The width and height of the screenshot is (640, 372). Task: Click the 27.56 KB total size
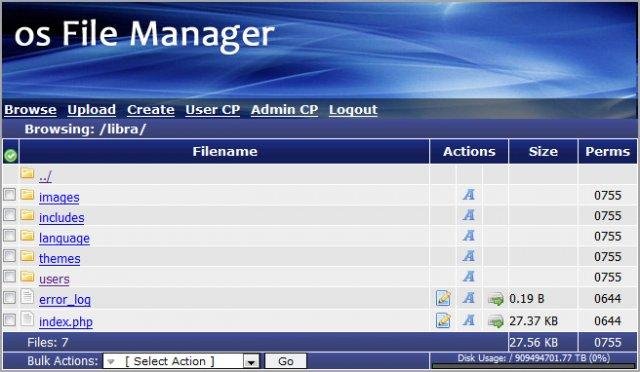click(x=533, y=343)
